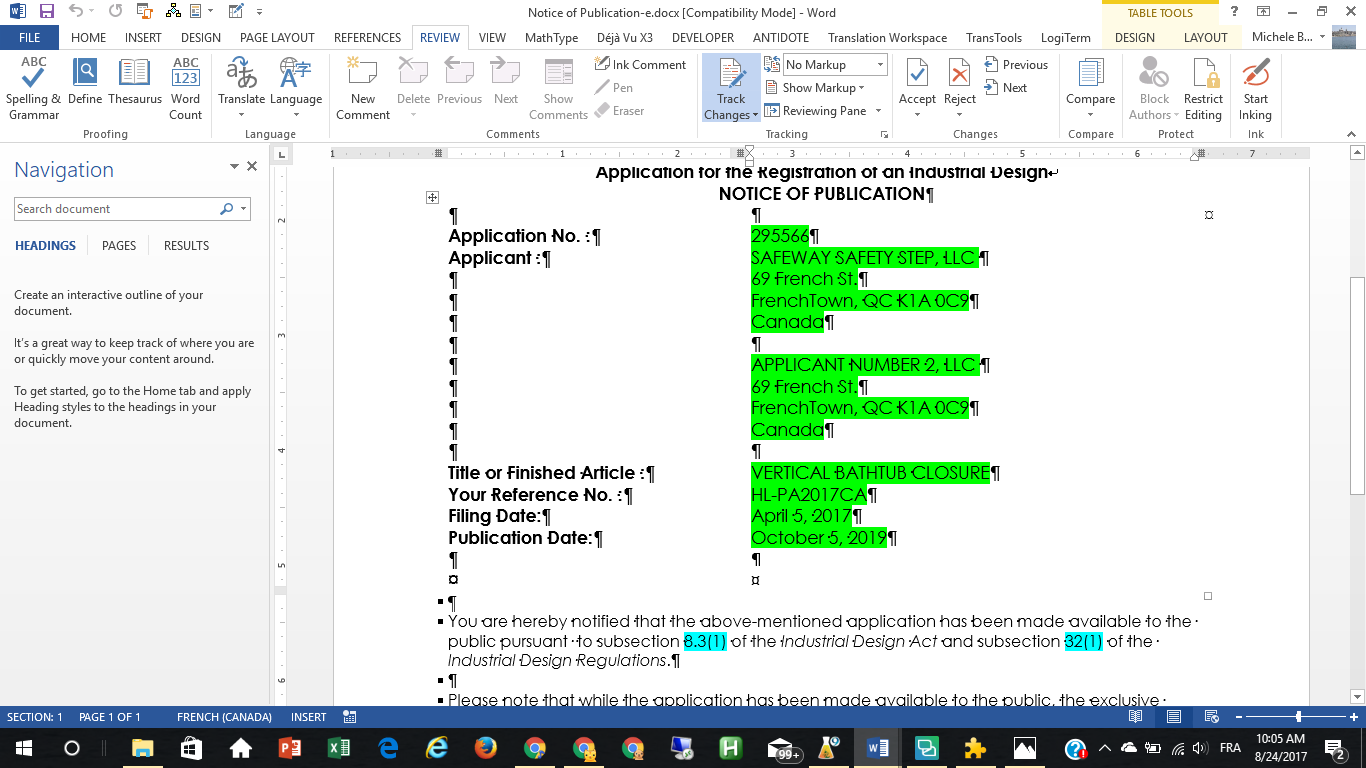The height and width of the screenshot is (768, 1366).
Task: Open the FILE tab
Action: [x=29, y=38]
